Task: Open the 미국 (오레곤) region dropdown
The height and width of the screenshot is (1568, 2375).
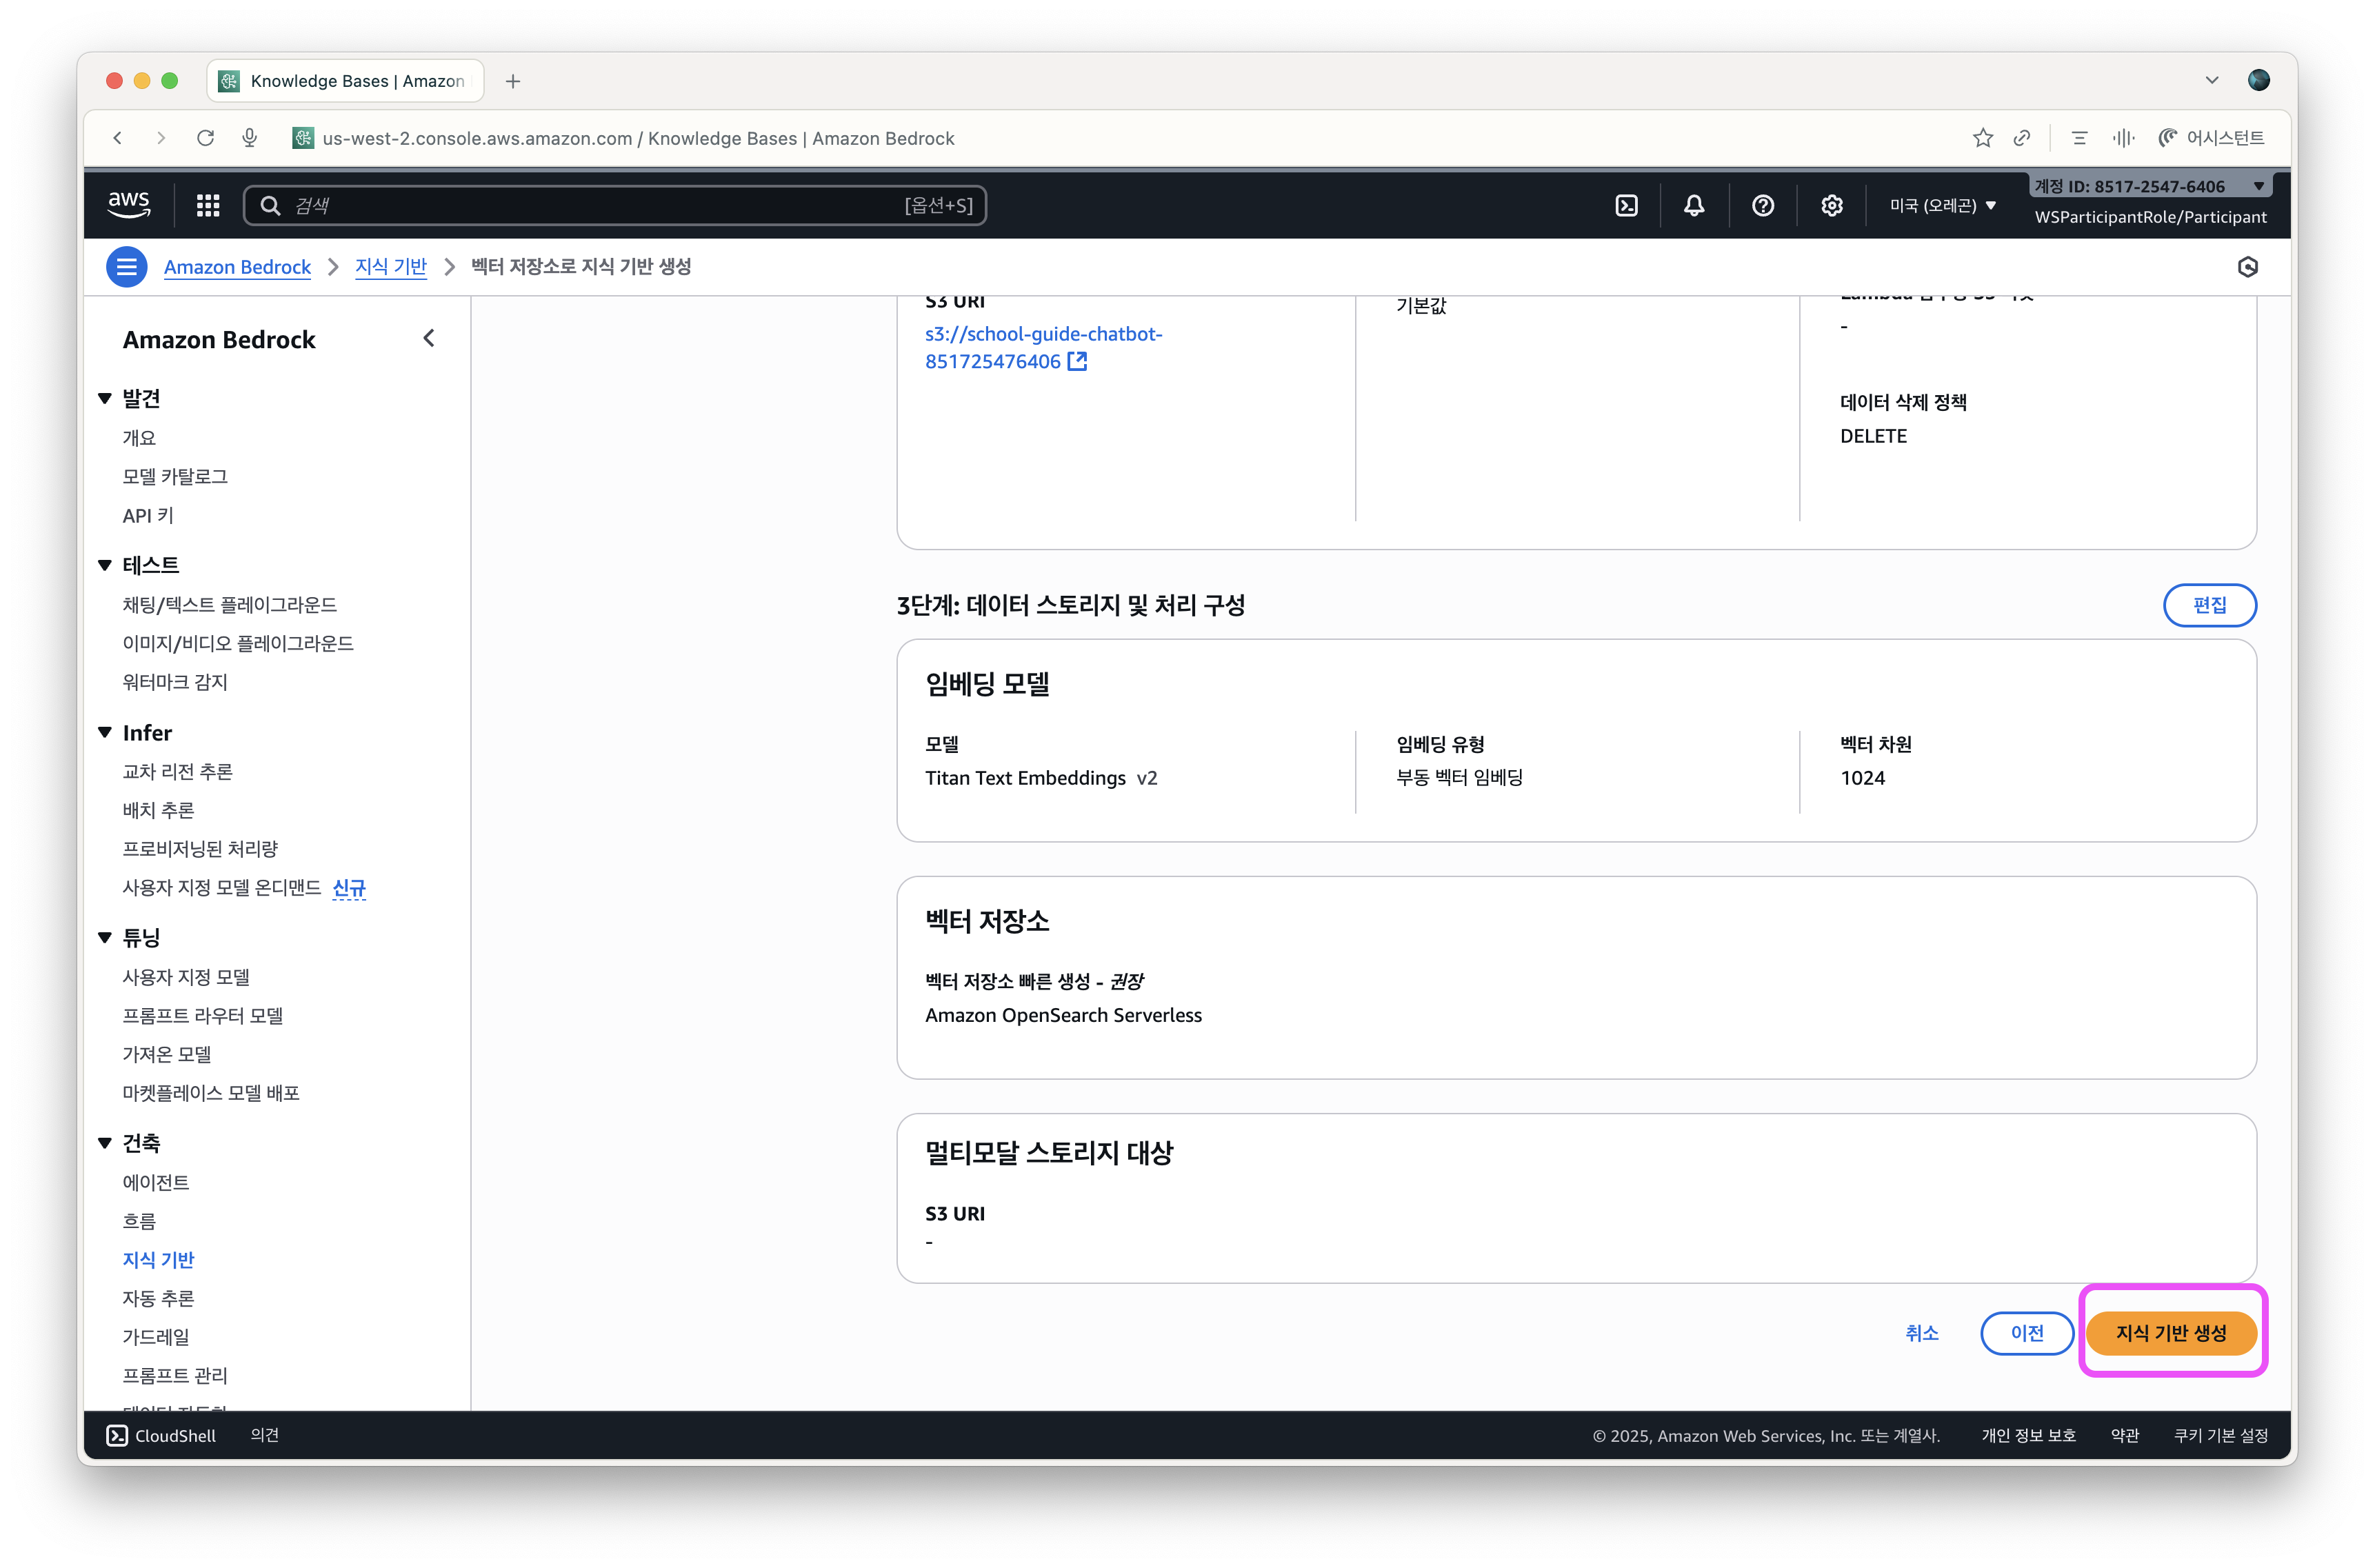Action: 1942,205
